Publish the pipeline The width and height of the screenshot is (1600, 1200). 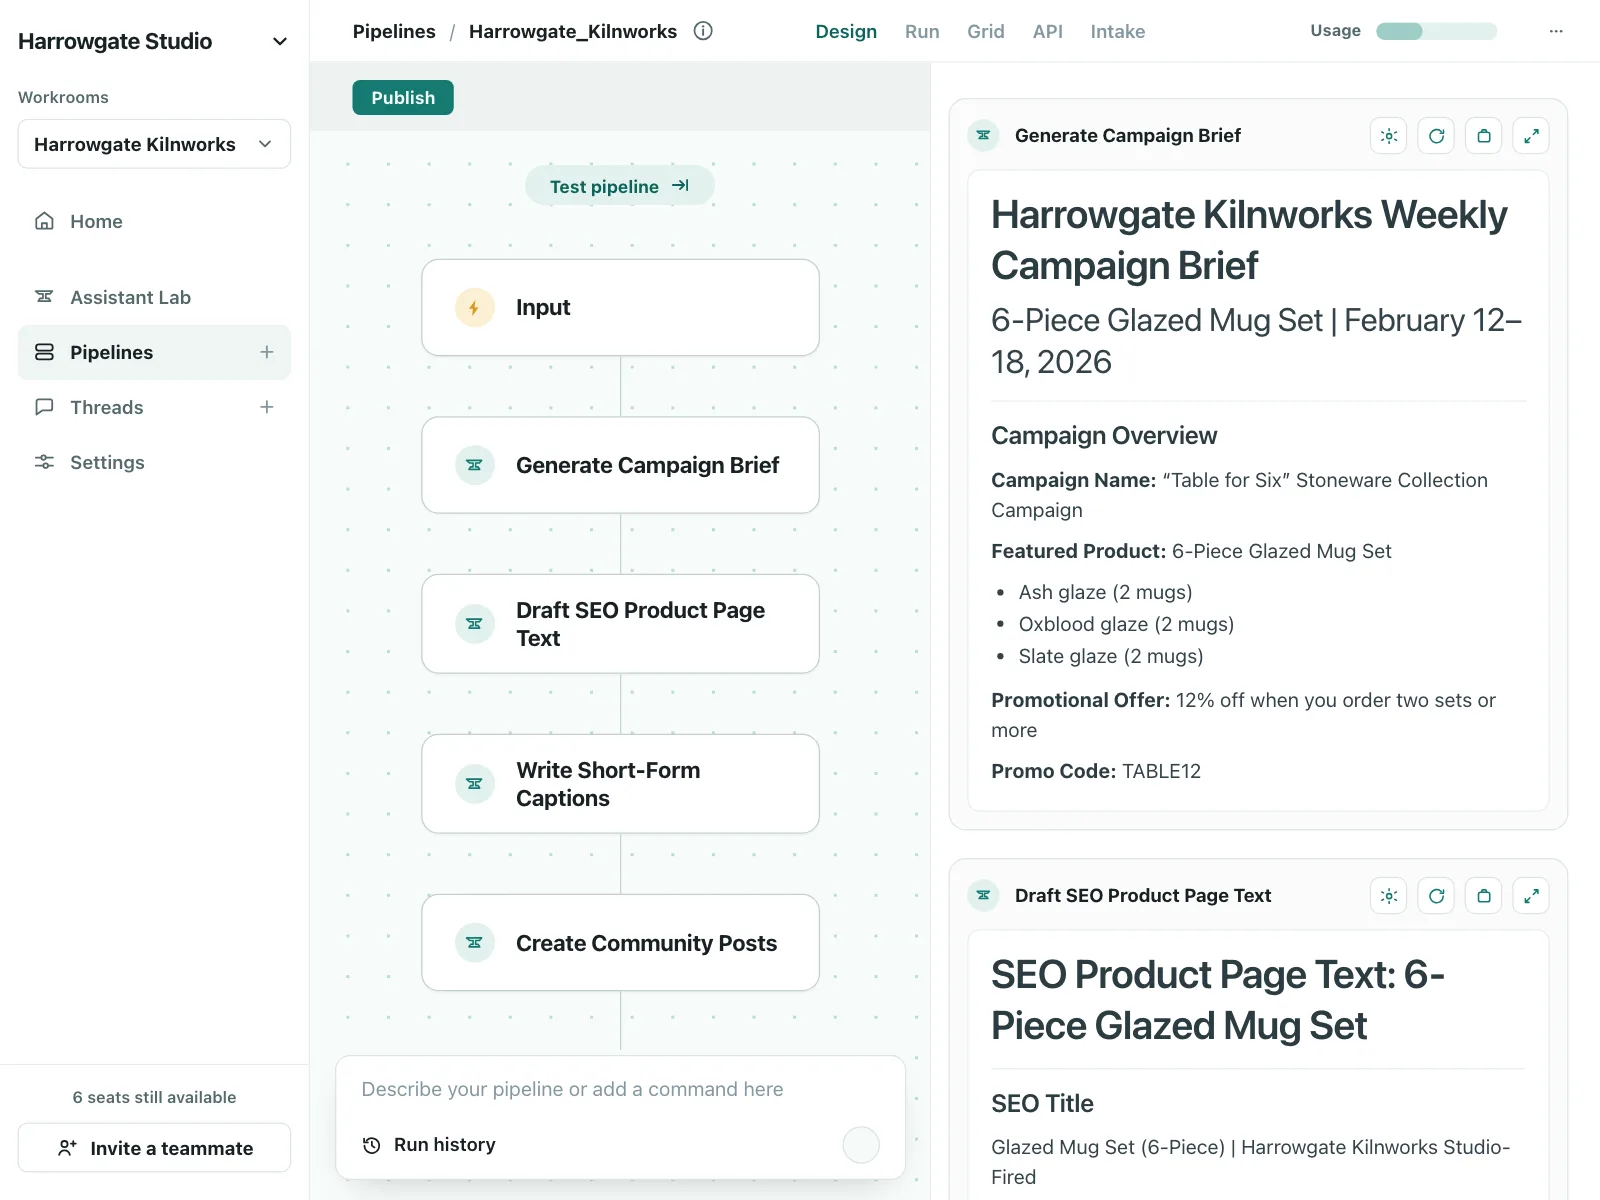click(x=403, y=97)
